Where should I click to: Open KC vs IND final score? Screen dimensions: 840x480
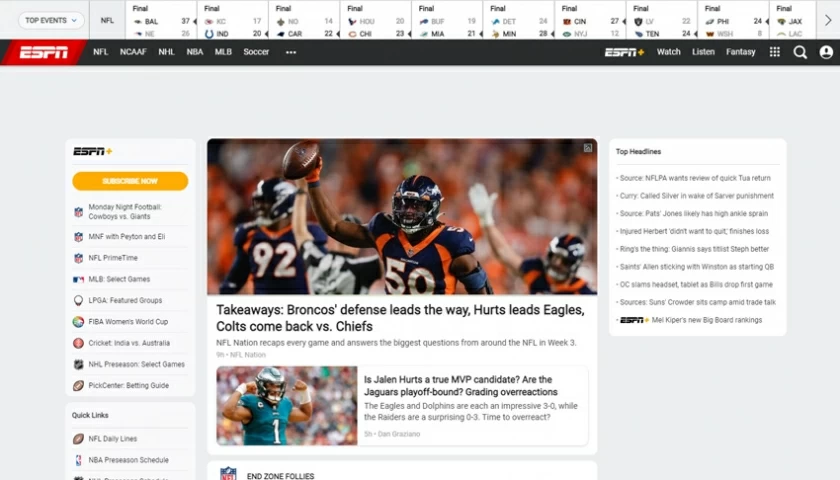click(x=232, y=21)
